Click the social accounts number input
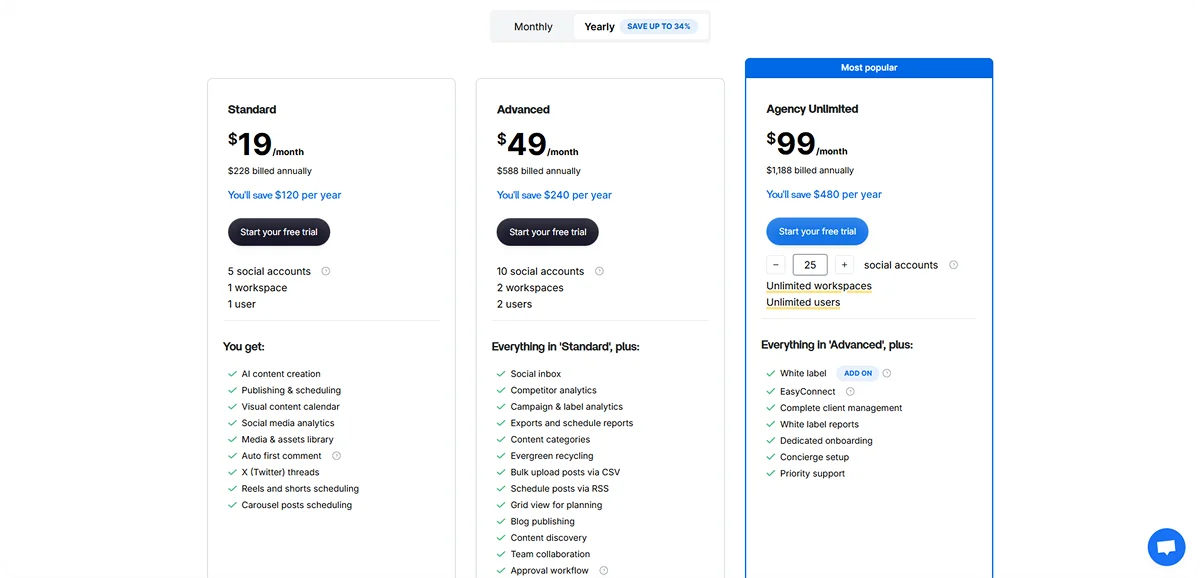1200x578 pixels. 810,264
